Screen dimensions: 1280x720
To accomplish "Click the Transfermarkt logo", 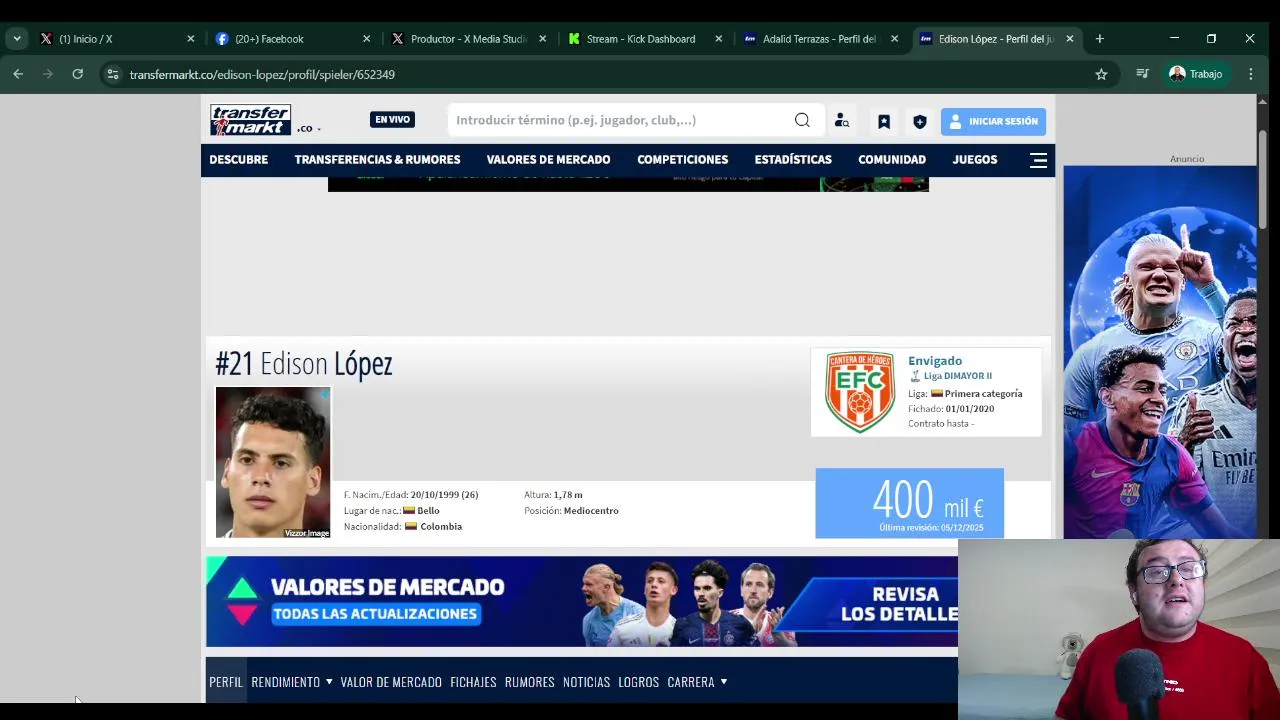I will 250,120.
